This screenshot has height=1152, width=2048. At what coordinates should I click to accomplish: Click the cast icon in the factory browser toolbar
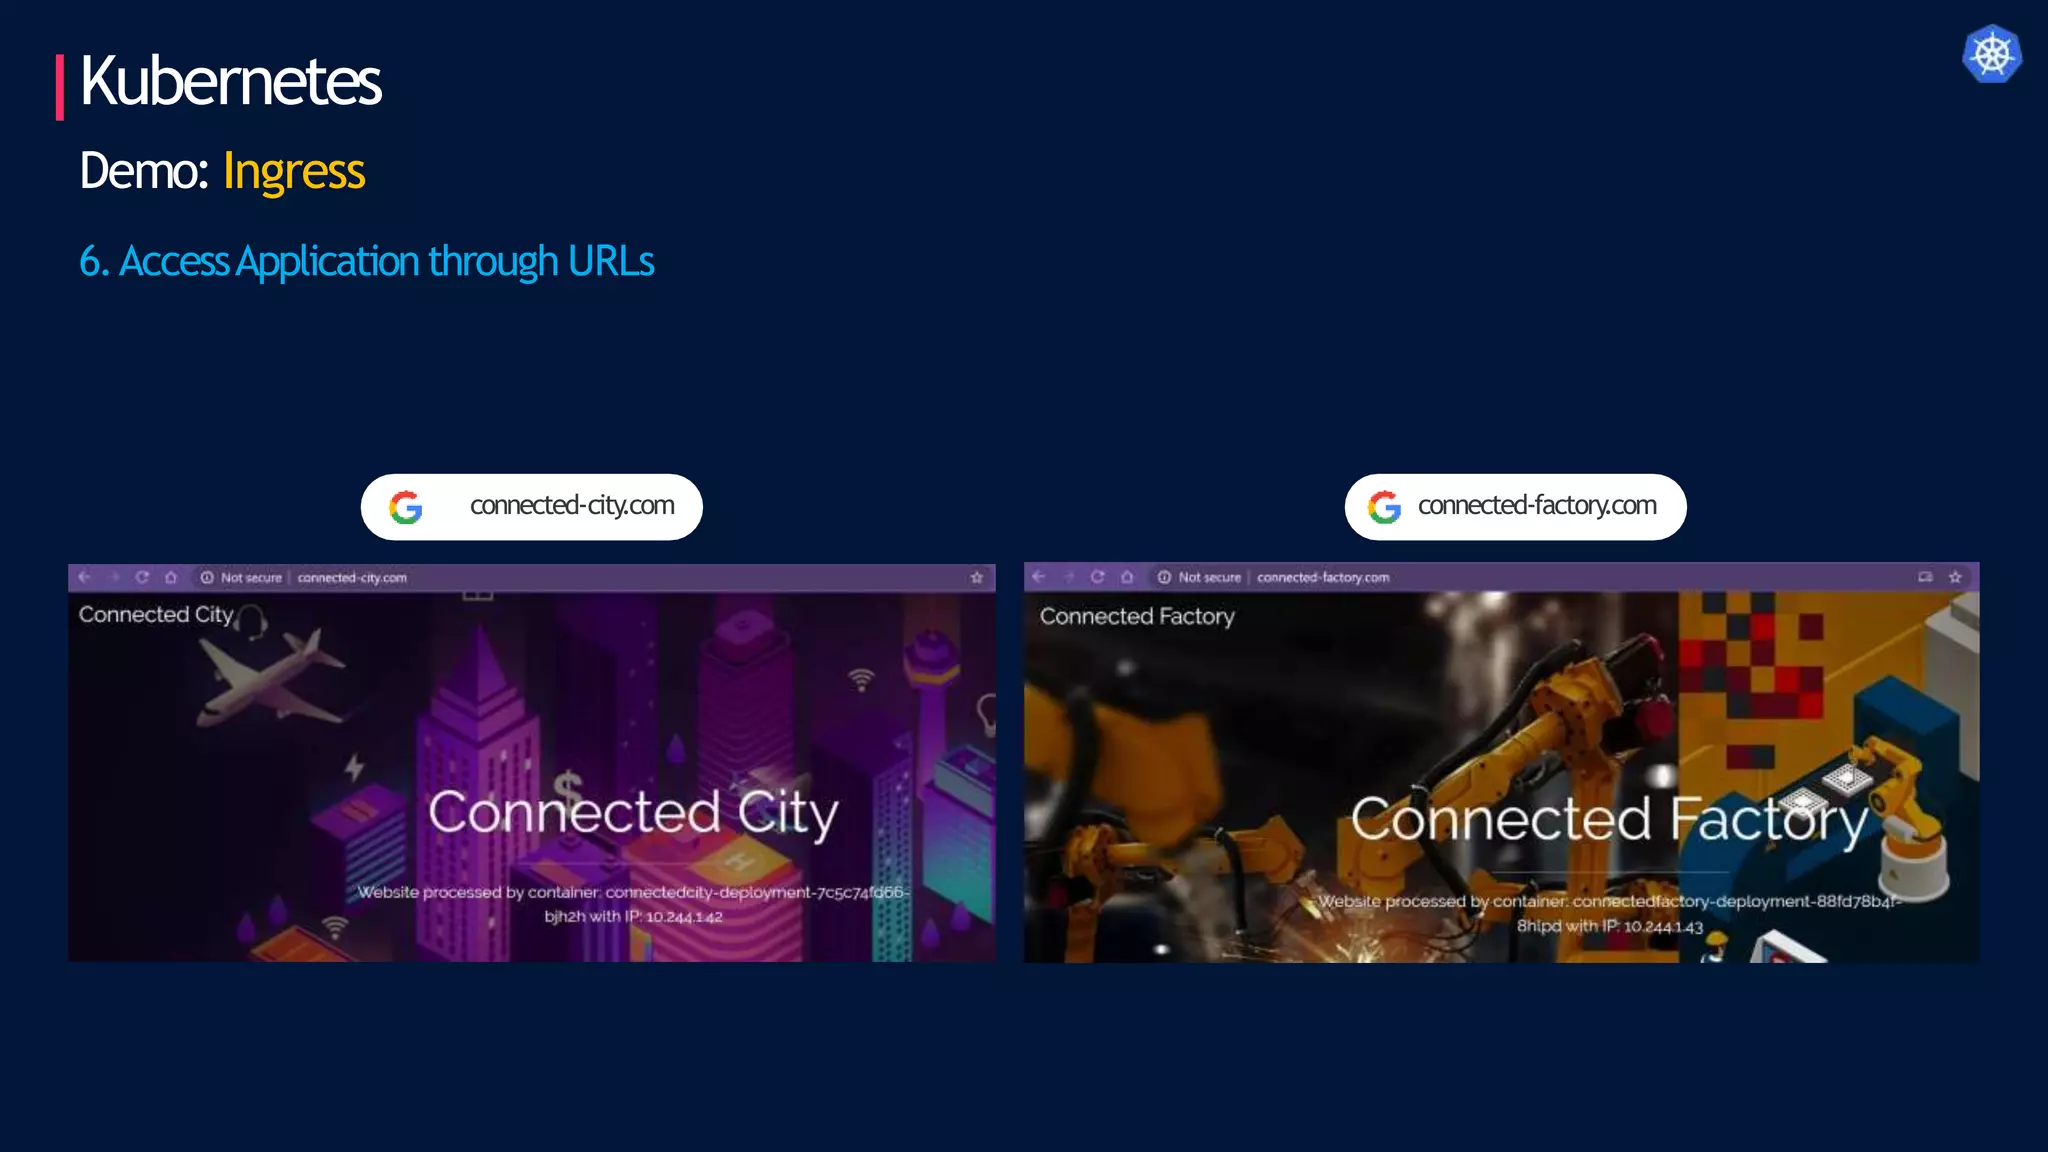pyautogui.click(x=1925, y=576)
